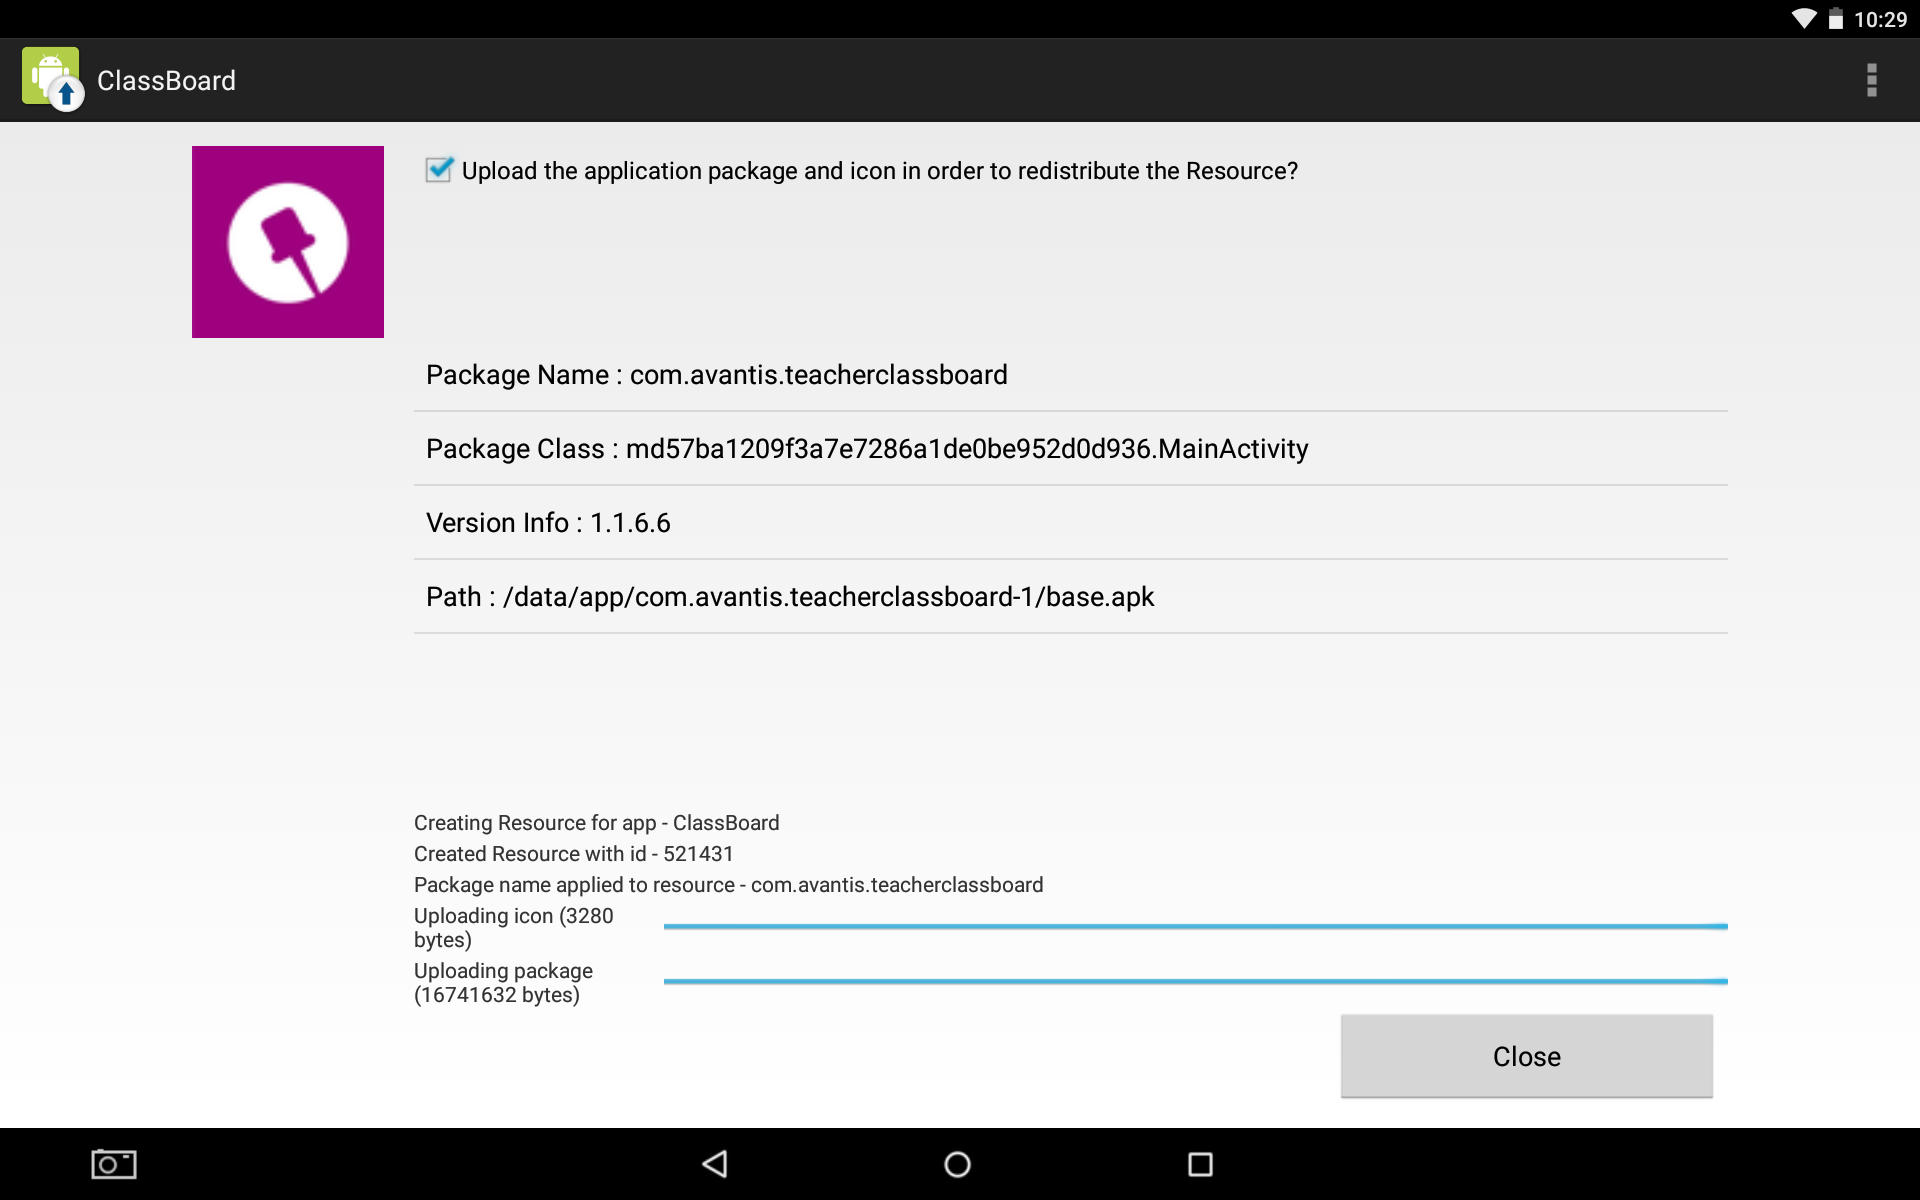Image resolution: width=1920 pixels, height=1200 pixels.
Task: Click the Uploading package progress bar
Action: pos(1195,982)
